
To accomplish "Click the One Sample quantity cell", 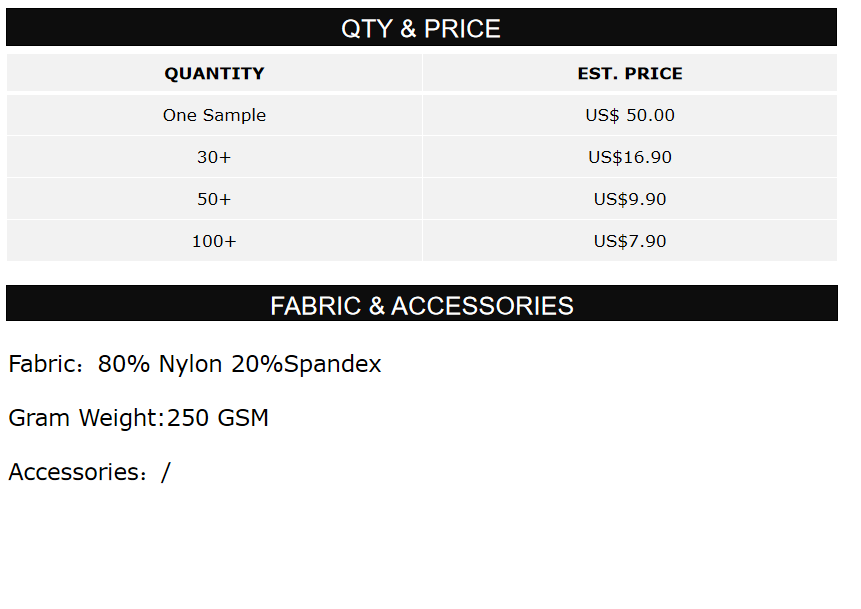I will click(214, 115).
